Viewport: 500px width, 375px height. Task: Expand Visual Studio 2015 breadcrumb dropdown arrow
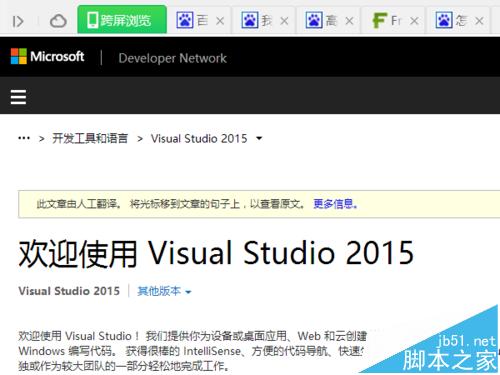point(259,138)
